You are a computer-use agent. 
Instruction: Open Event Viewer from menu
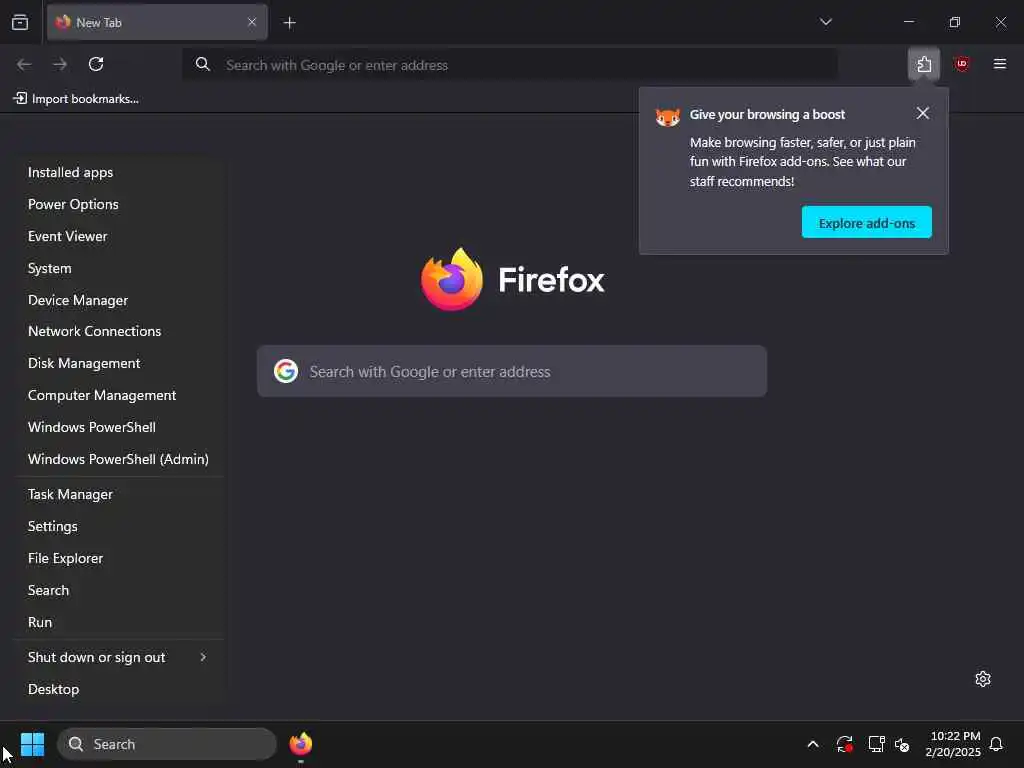[x=119, y=236]
